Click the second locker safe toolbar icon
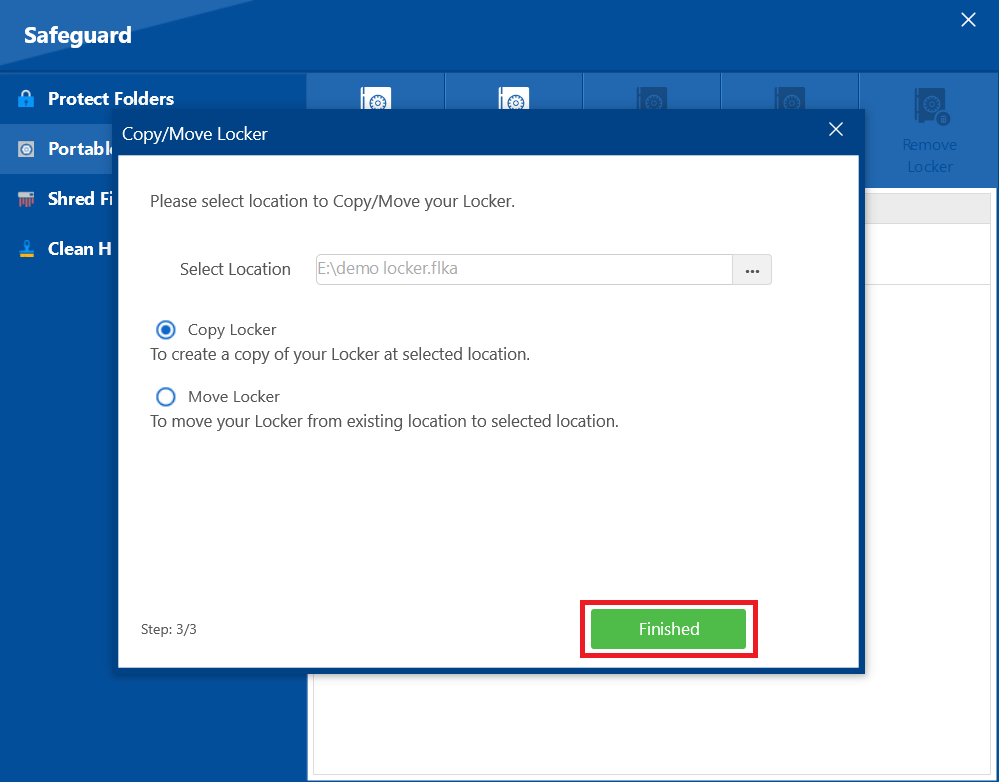 (x=513, y=99)
